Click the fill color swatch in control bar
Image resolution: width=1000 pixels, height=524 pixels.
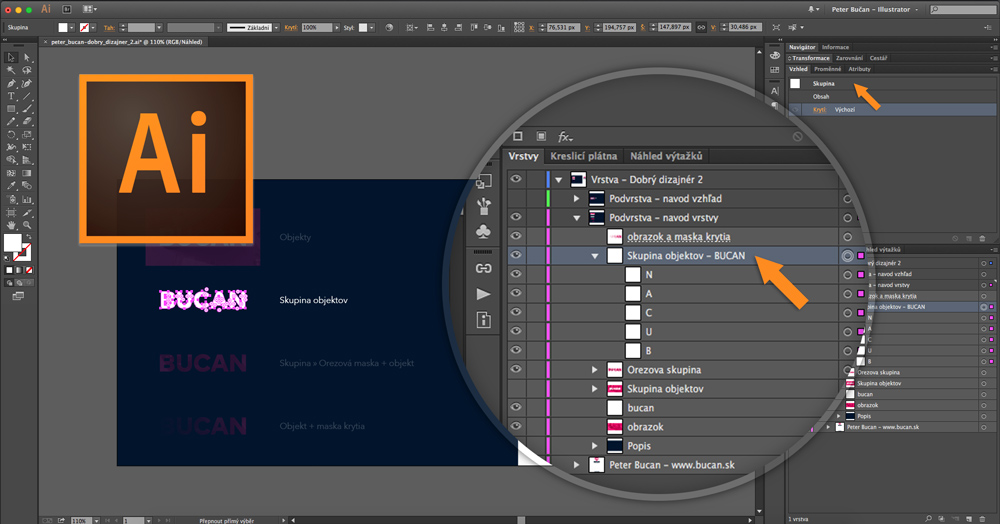(x=62, y=27)
